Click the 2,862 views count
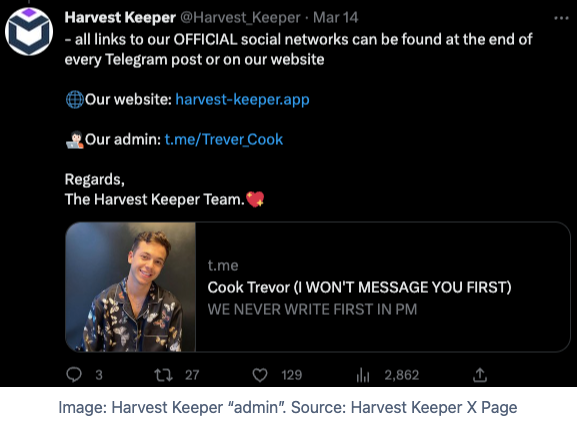The height and width of the screenshot is (430, 577). (402, 375)
